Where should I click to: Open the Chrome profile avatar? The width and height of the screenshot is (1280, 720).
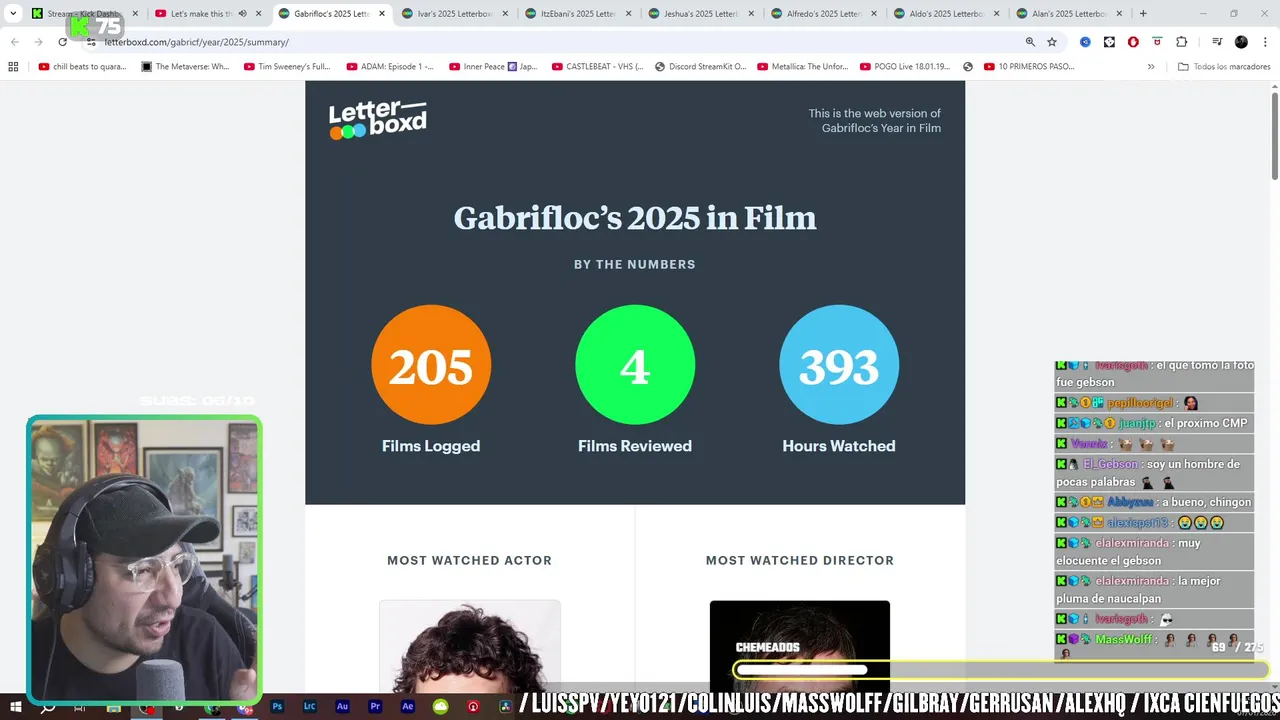point(1241,42)
